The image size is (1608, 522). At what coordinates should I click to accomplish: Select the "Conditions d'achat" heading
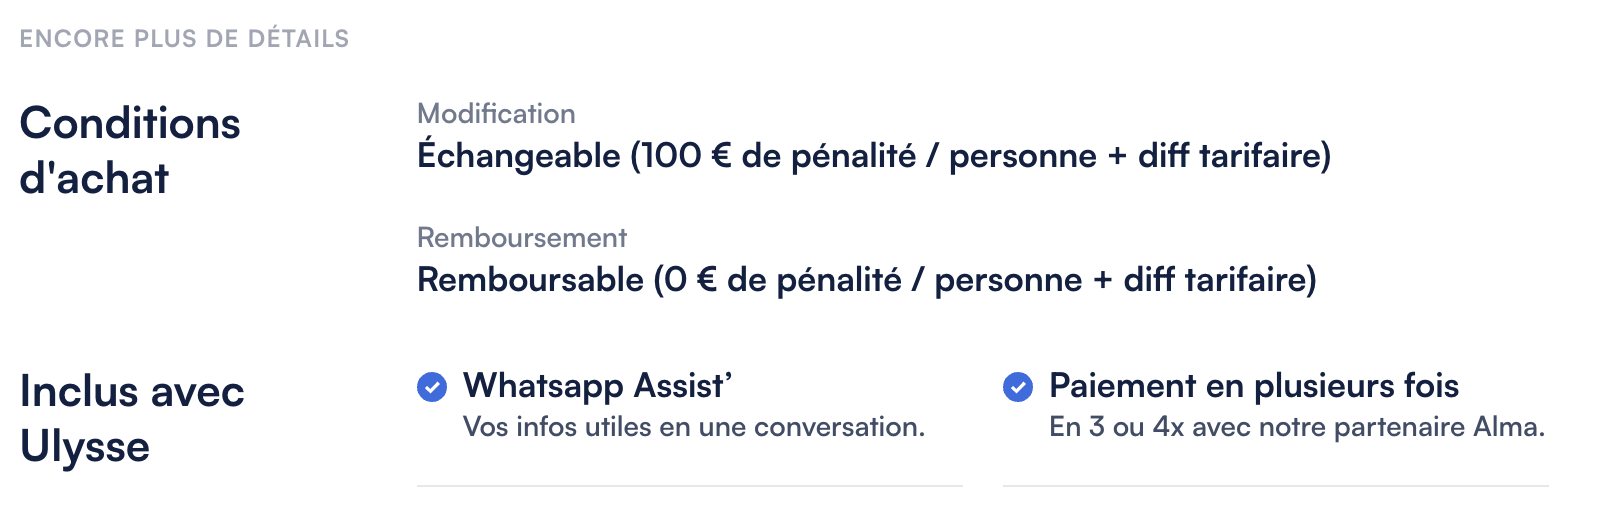tap(130, 151)
